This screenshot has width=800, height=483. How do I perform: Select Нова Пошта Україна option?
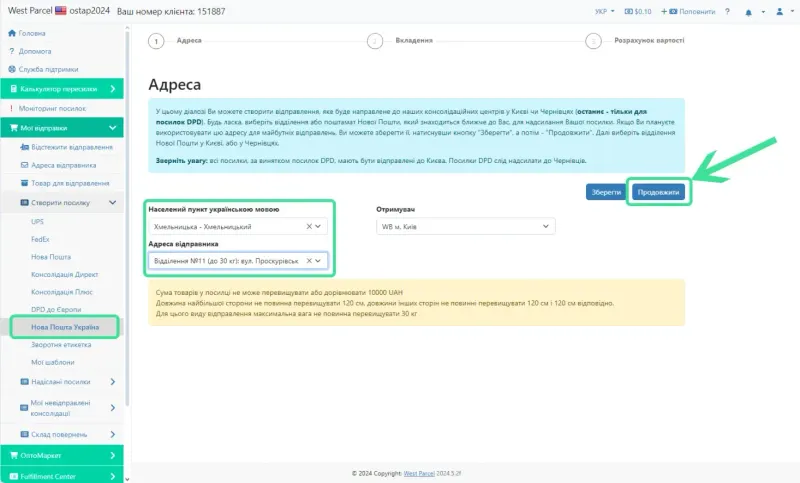65,327
